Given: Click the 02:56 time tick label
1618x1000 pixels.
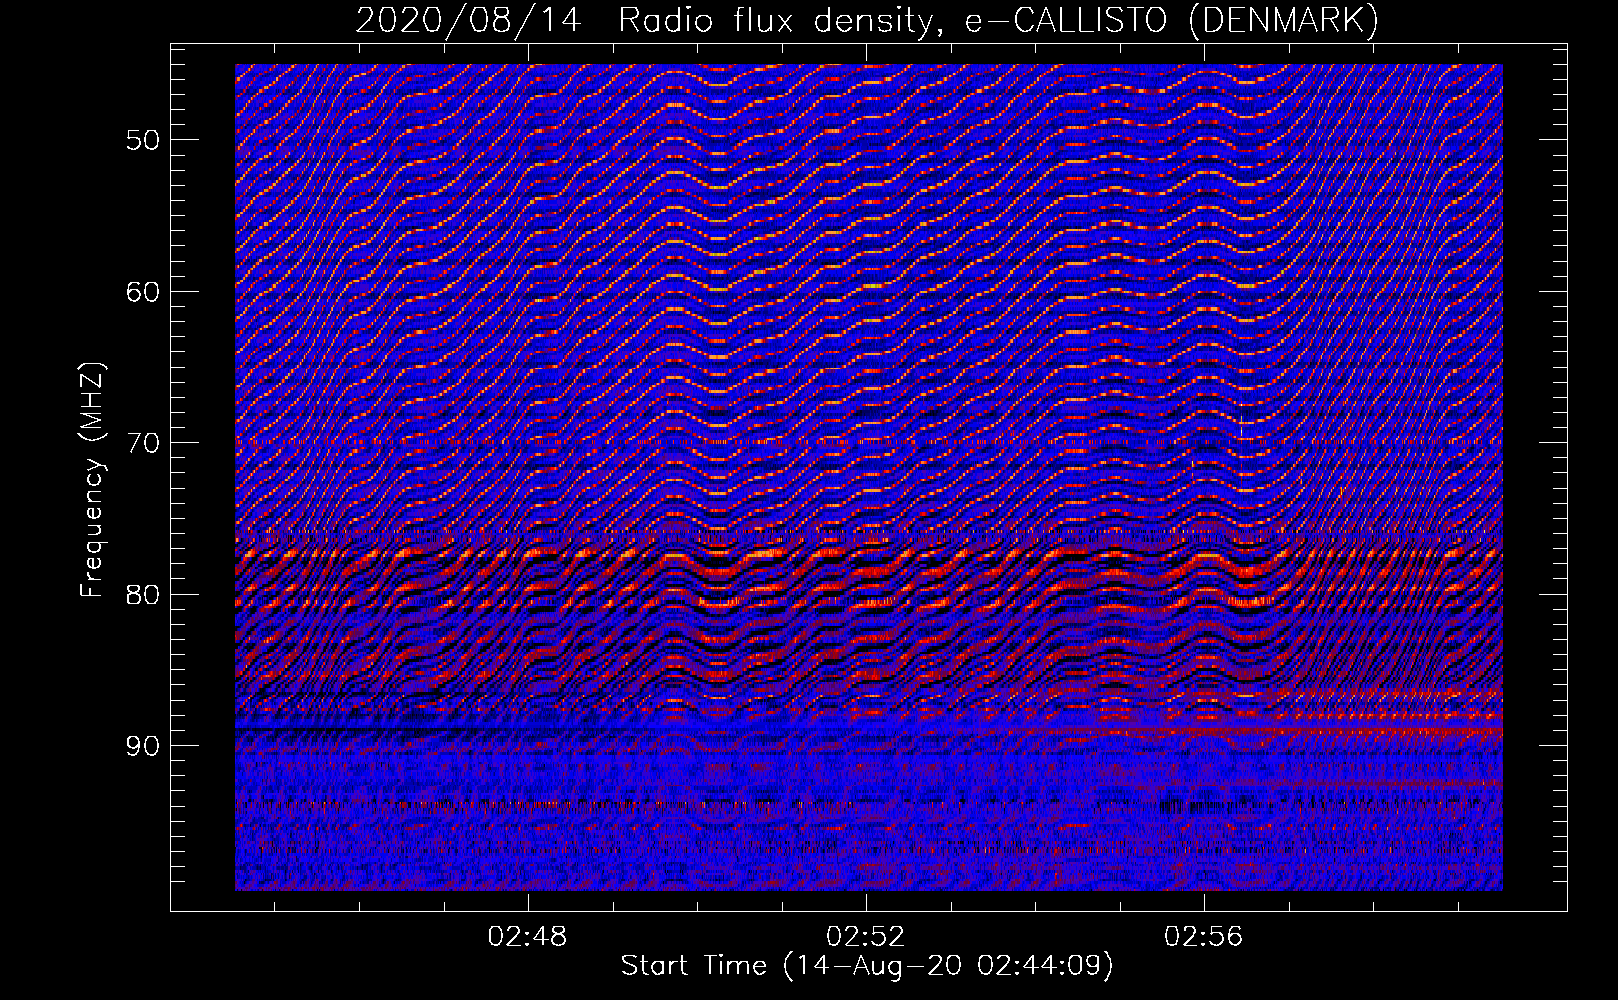Looking at the screenshot, I should click(1203, 937).
